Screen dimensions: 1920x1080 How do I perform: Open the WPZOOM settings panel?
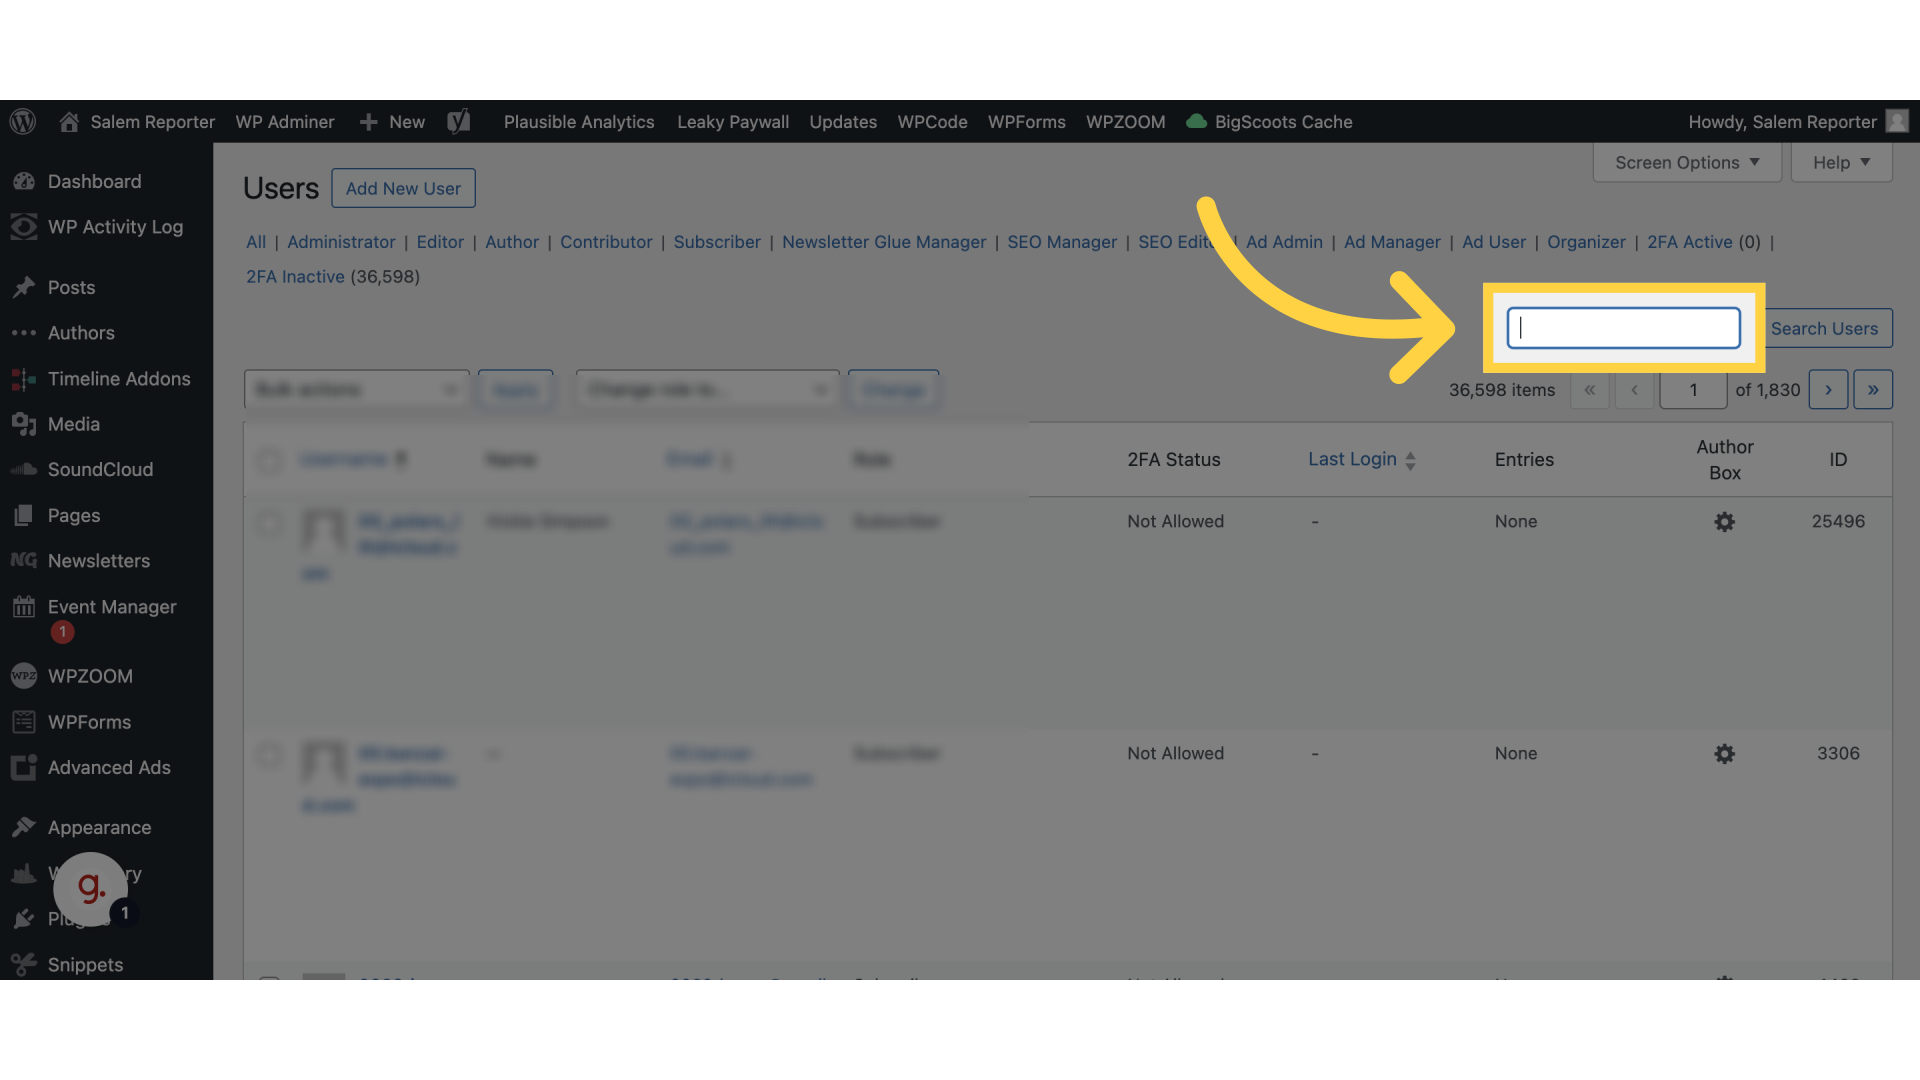coord(90,675)
